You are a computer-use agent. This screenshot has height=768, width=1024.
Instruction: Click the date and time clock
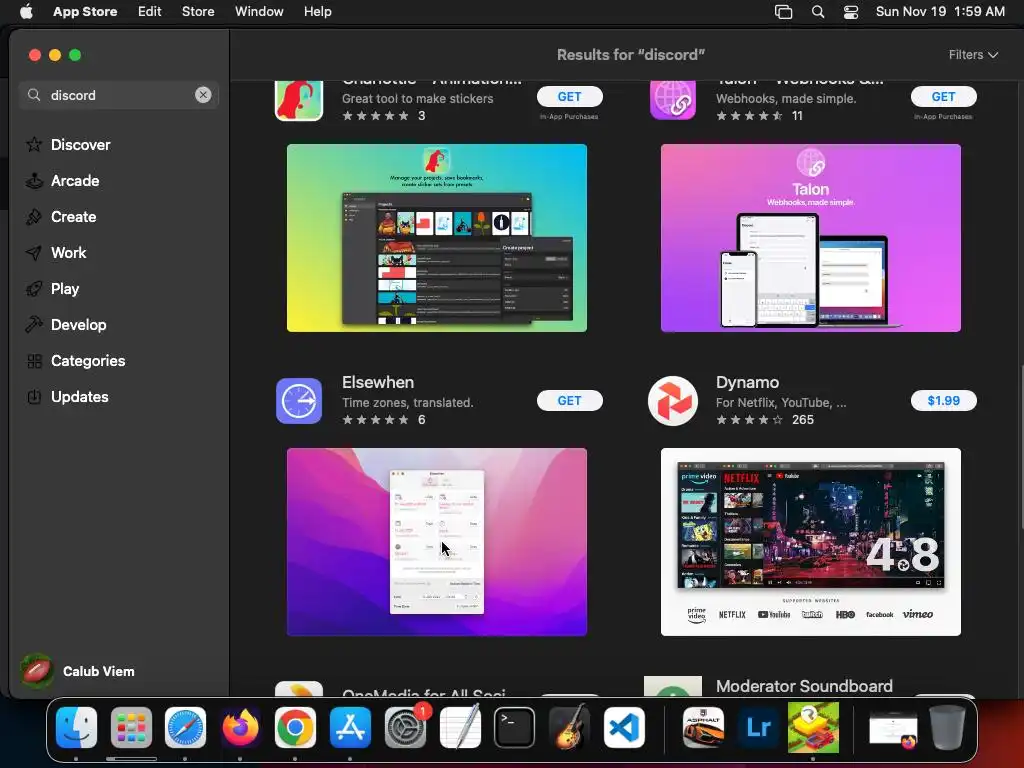[x=940, y=12]
